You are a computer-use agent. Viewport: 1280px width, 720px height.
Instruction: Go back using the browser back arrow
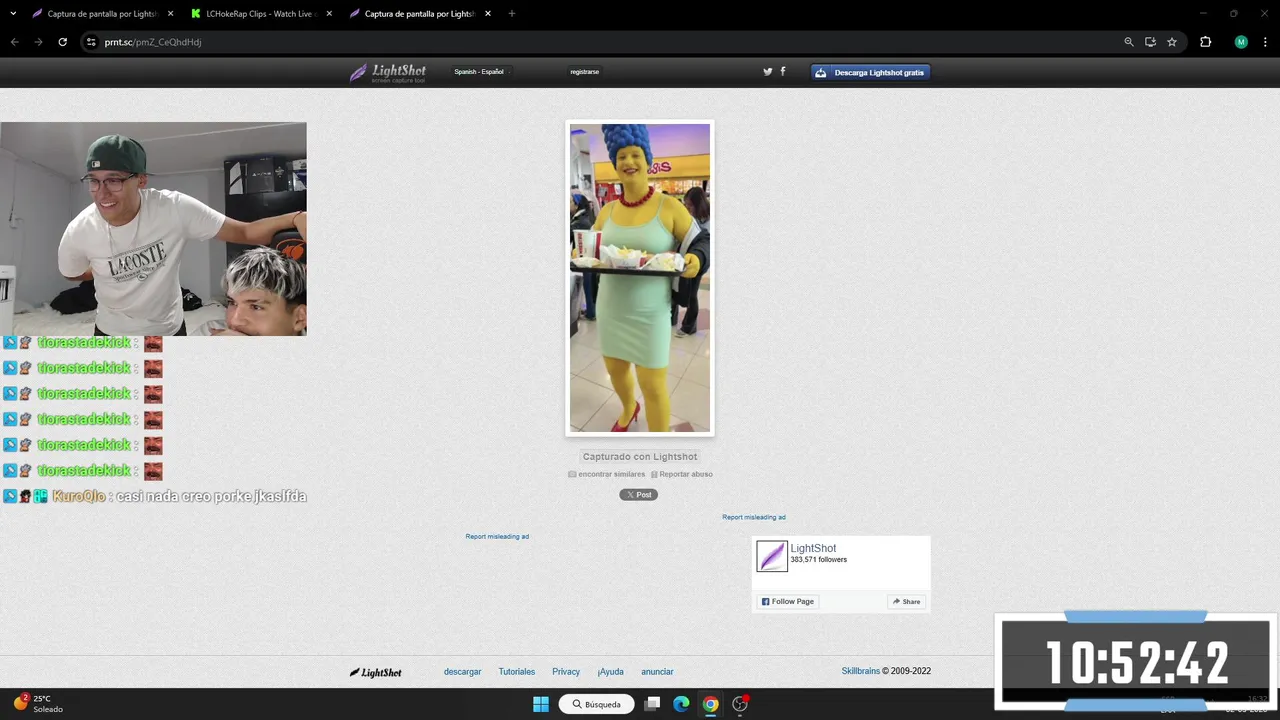point(14,42)
